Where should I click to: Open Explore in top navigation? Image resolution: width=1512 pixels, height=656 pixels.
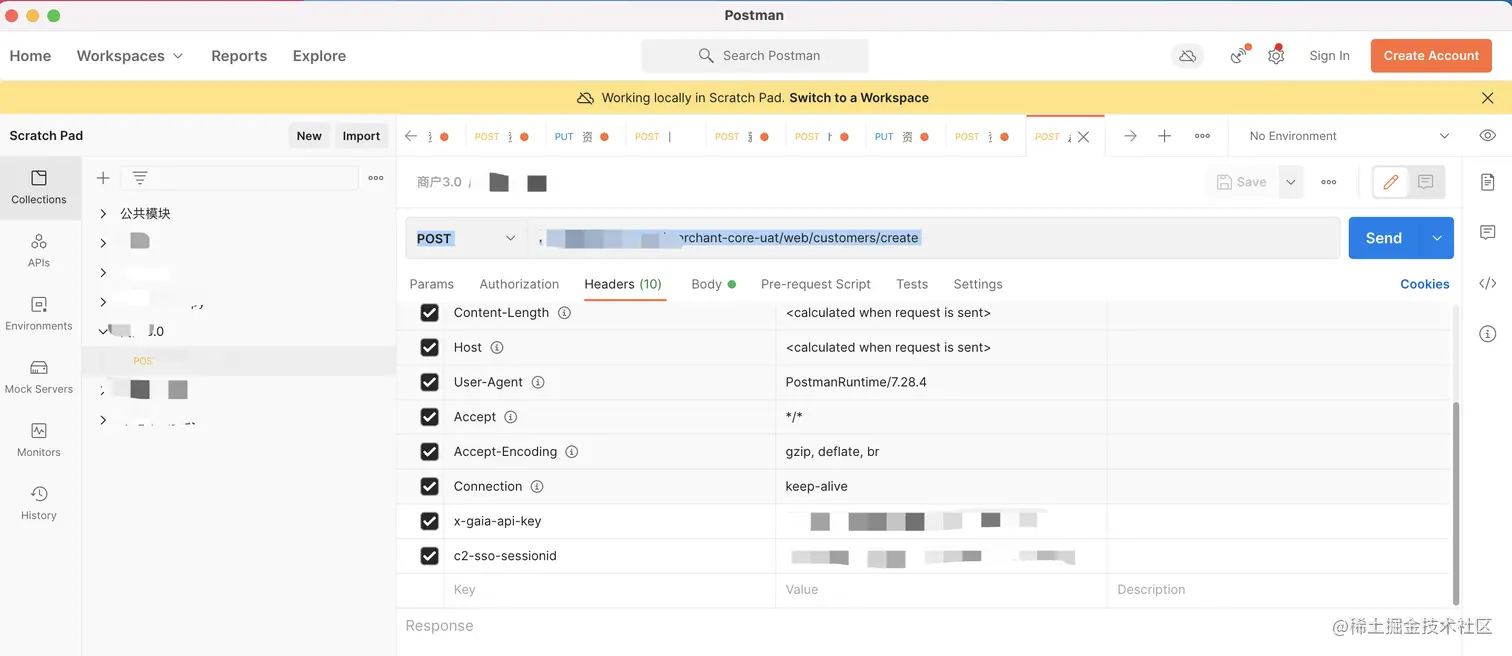point(319,56)
